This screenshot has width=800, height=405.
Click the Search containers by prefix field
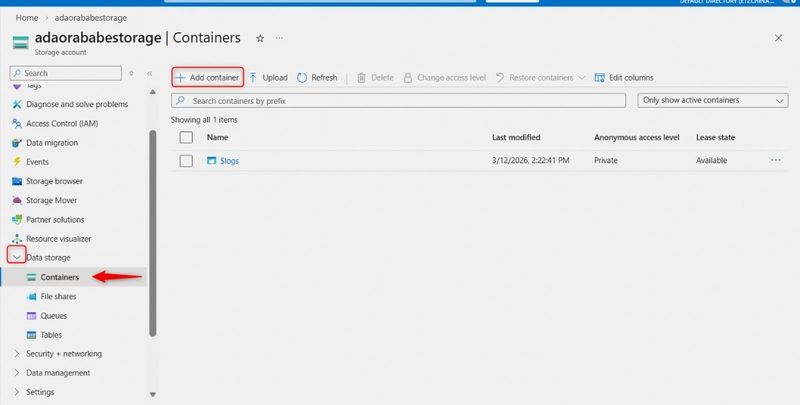coord(398,100)
